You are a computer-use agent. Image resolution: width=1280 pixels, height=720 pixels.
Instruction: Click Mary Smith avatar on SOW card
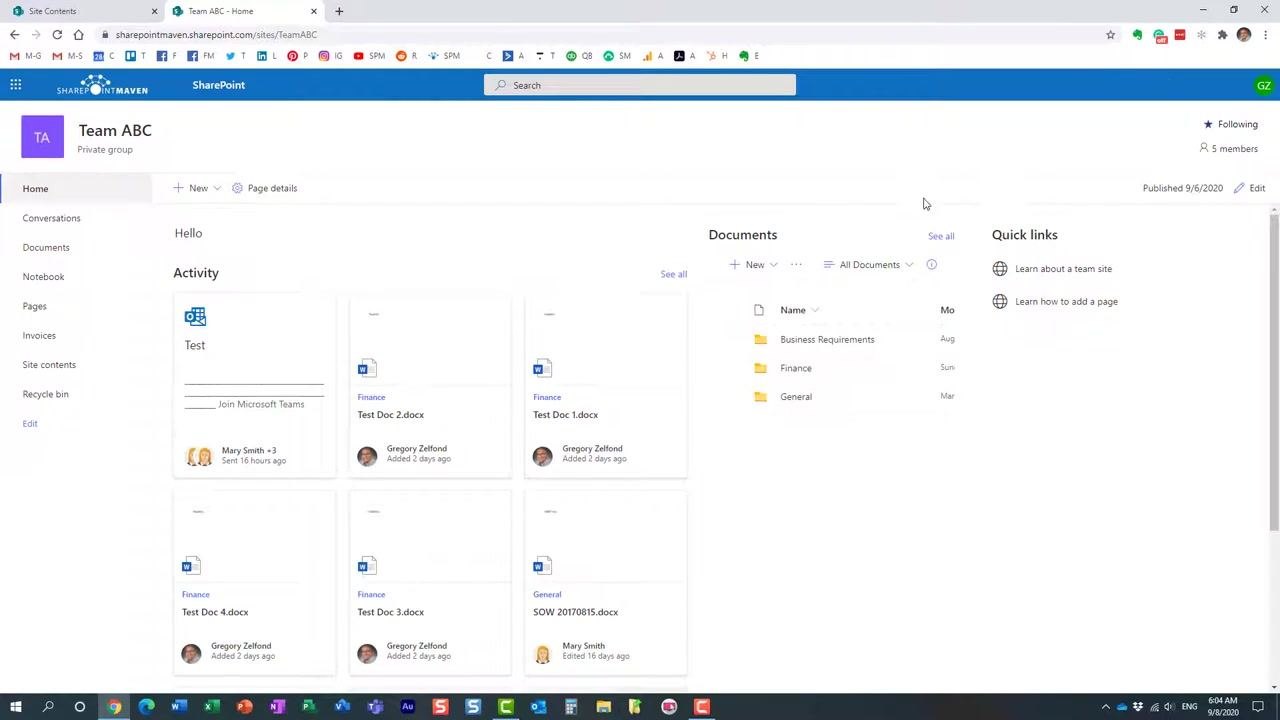click(542, 654)
